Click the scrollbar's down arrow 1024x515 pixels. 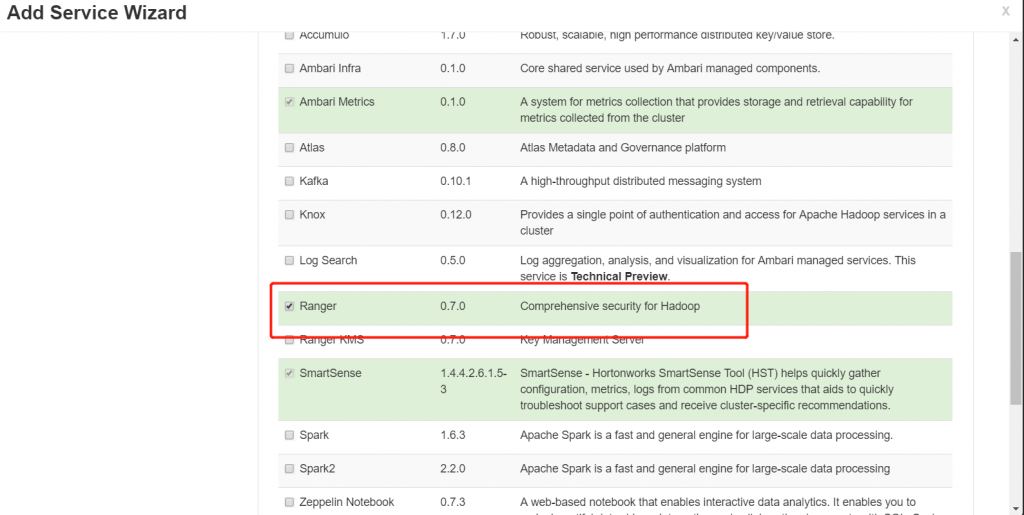coord(1016,508)
